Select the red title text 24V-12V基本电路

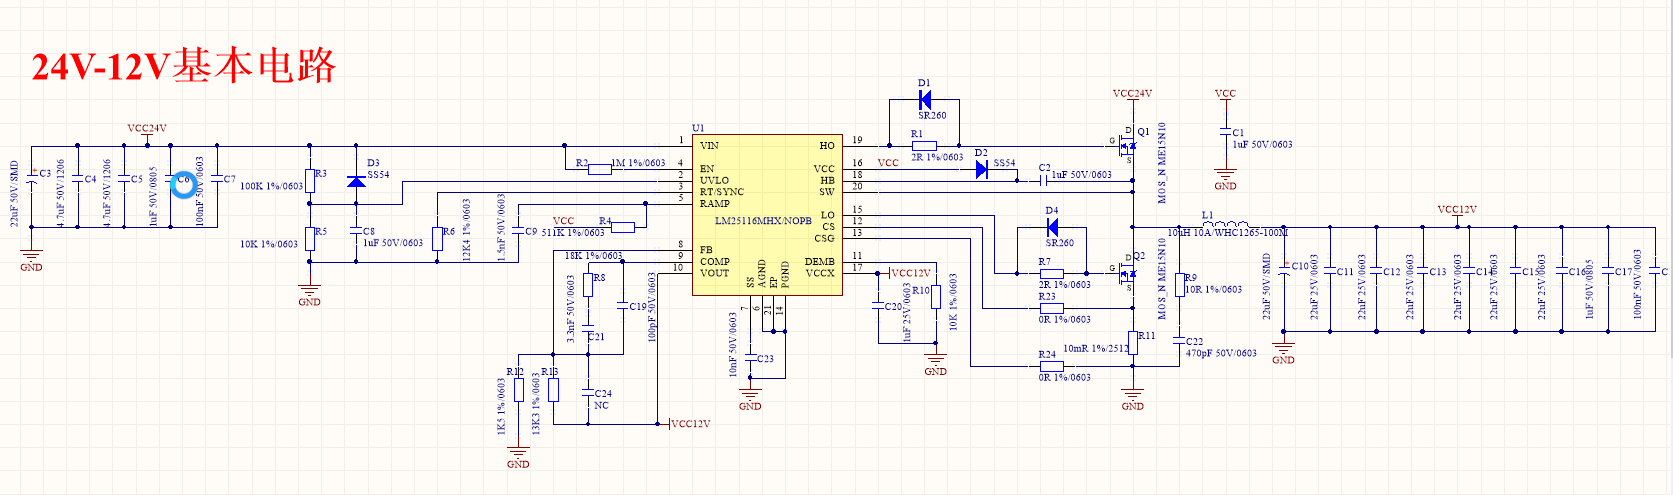pos(184,66)
